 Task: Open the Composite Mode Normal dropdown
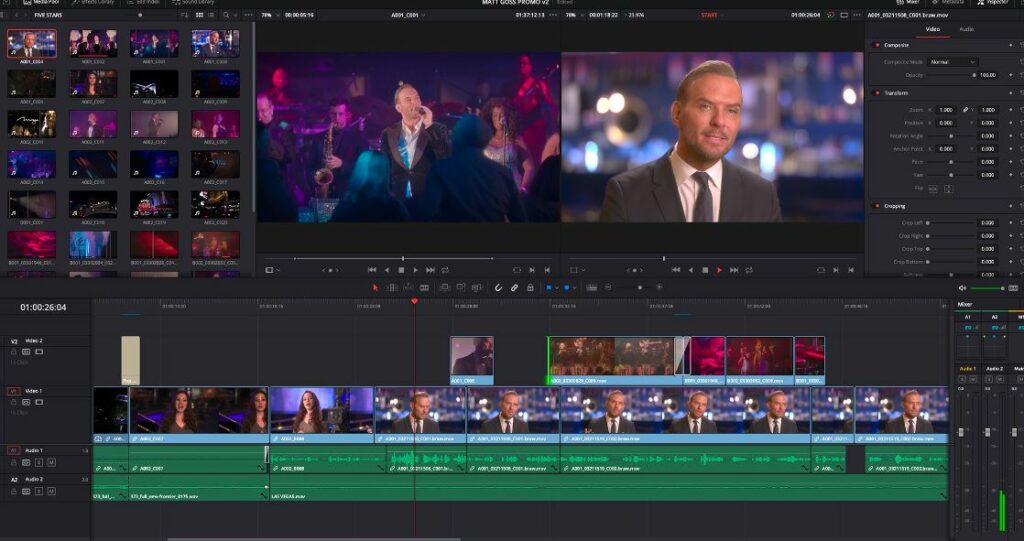tap(952, 62)
